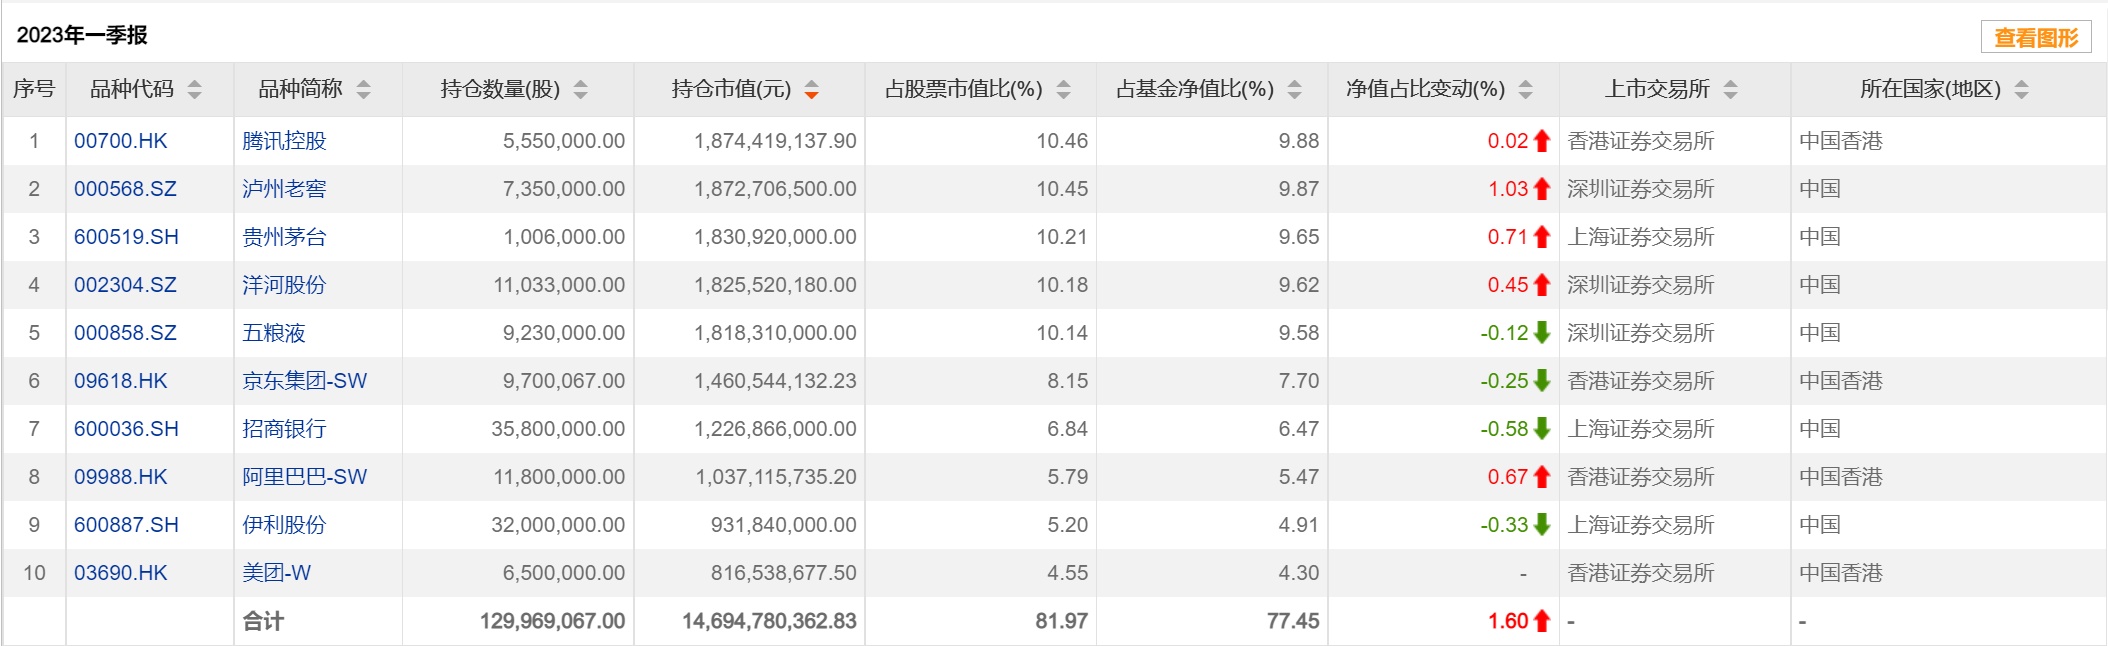The image size is (2108, 646).
Task: Open 贵州茅台 stock link
Action: (284, 237)
